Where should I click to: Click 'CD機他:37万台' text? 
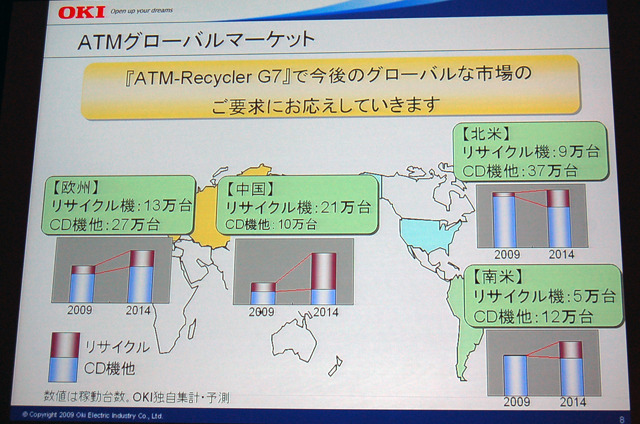coord(520,171)
